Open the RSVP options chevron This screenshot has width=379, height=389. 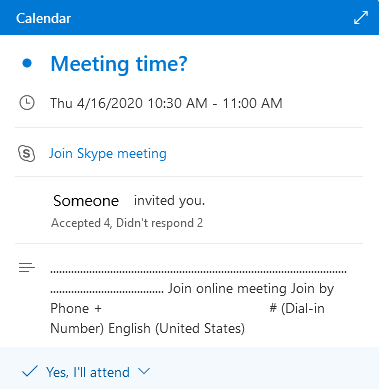pyautogui.click(x=144, y=371)
